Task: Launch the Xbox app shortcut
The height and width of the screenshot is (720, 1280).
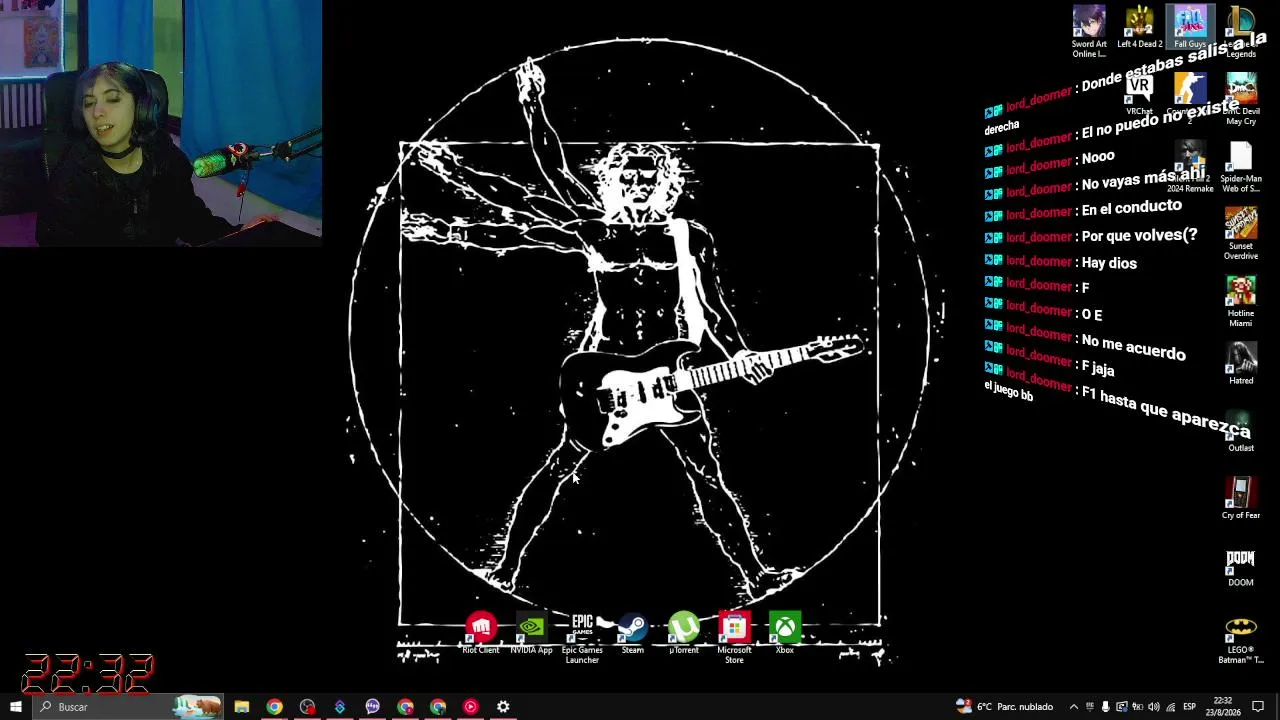Action: tap(785, 634)
